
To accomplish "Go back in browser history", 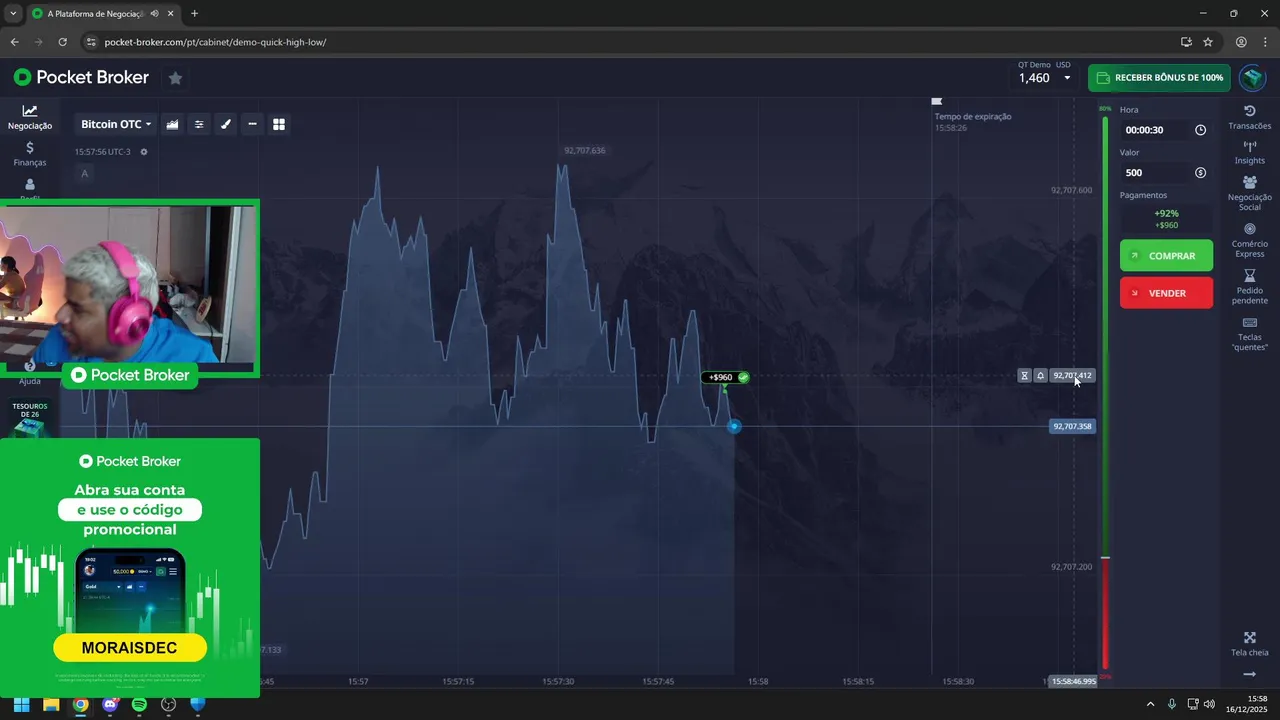I will 14,42.
